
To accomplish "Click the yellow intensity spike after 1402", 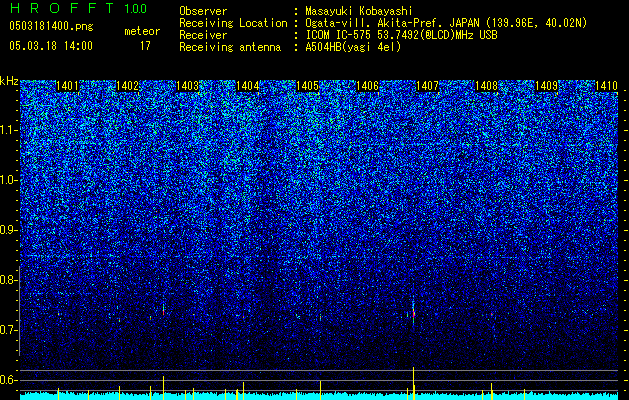I will click(163, 388).
